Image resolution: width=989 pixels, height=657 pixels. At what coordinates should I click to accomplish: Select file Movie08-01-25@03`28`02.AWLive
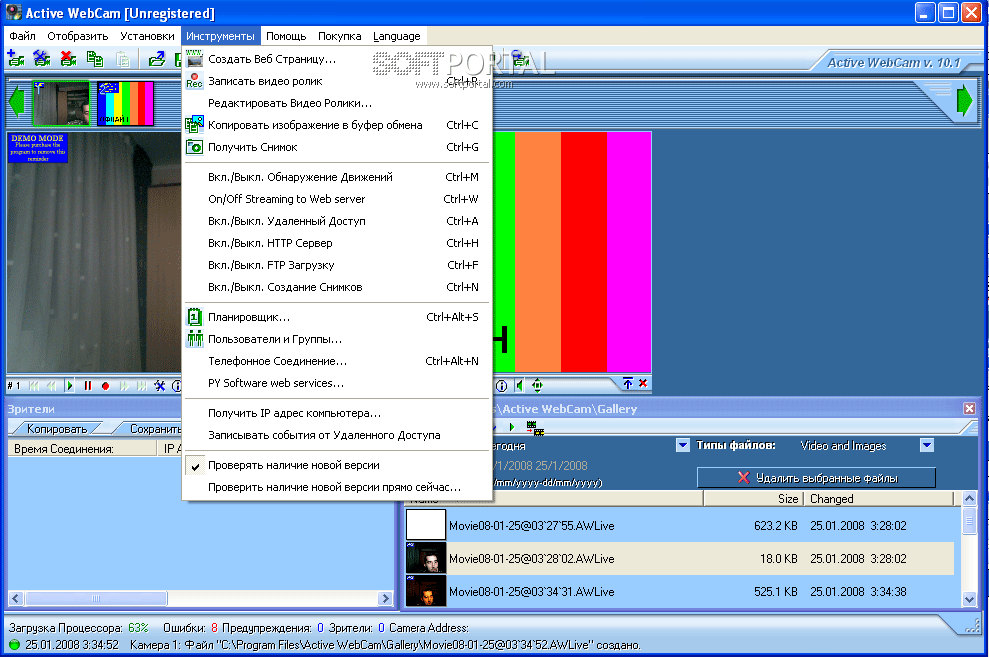[x=679, y=559]
